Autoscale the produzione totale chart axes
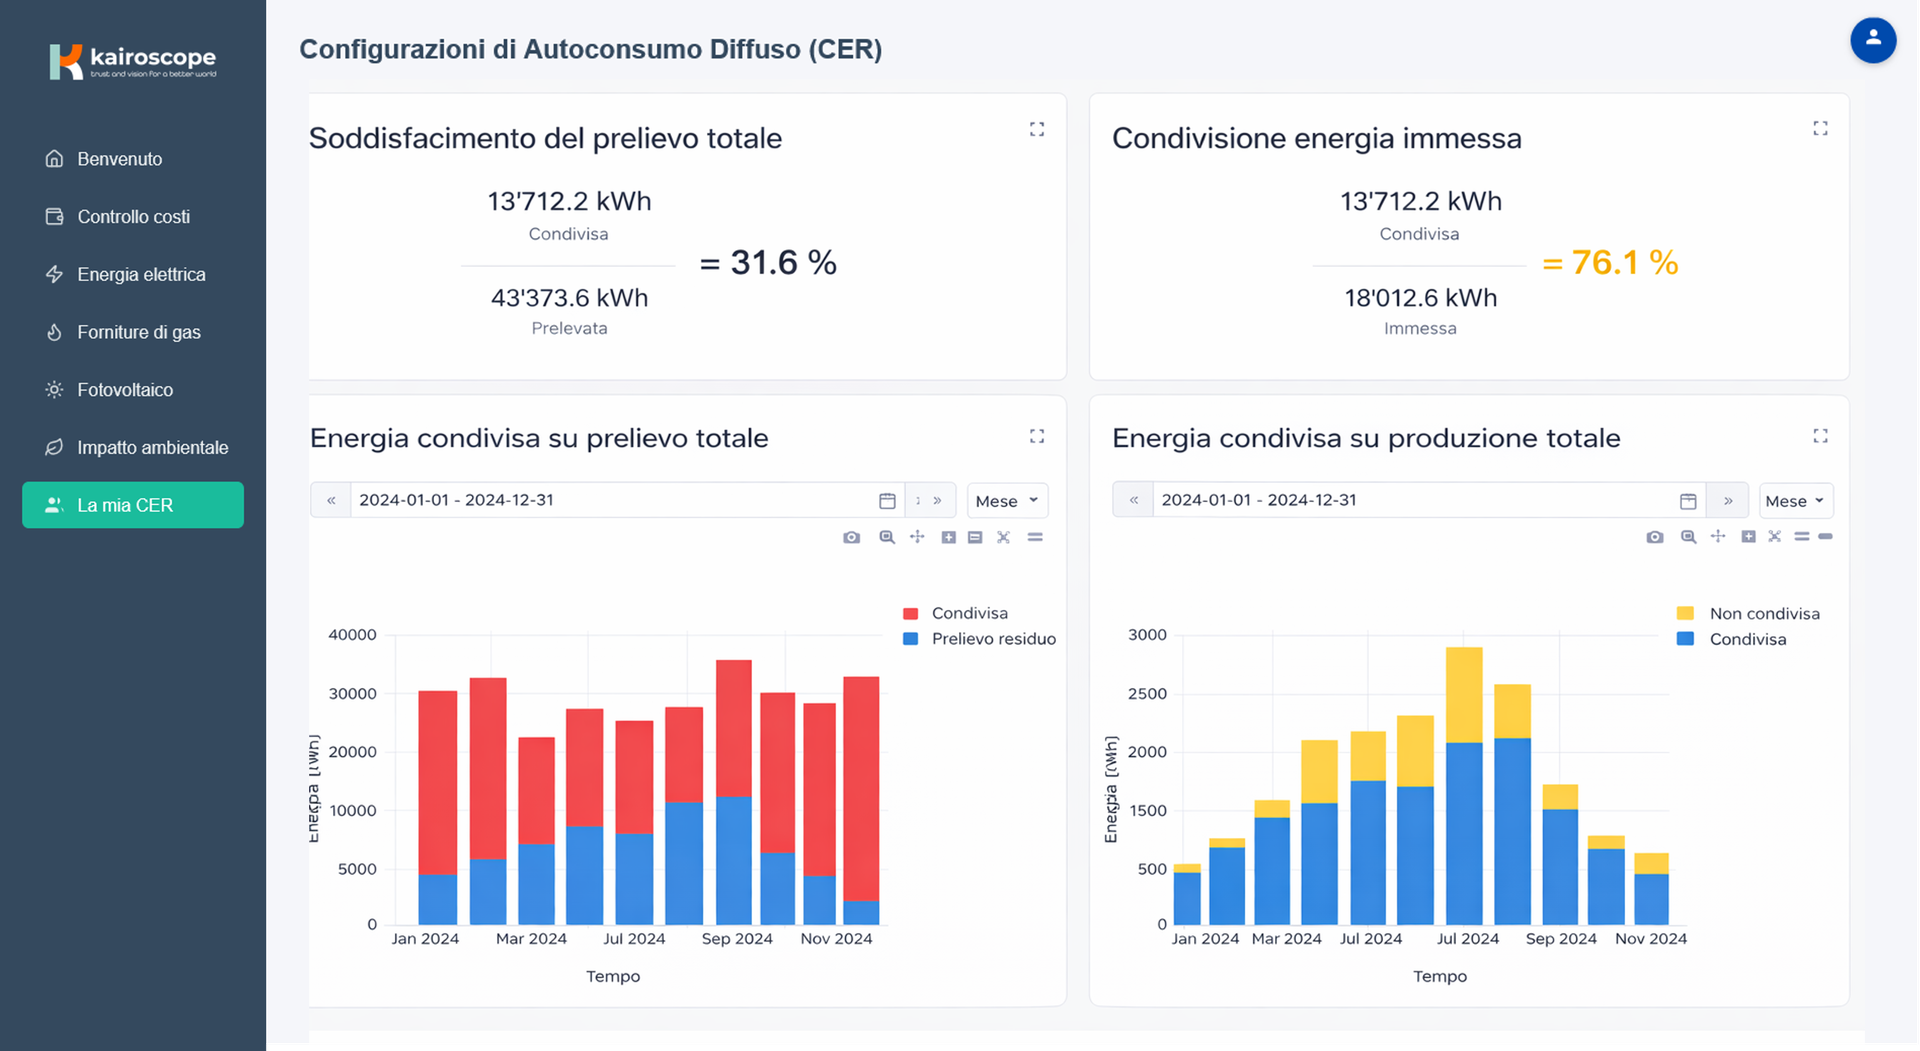The image size is (1920, 1051). pos(1774,537)
